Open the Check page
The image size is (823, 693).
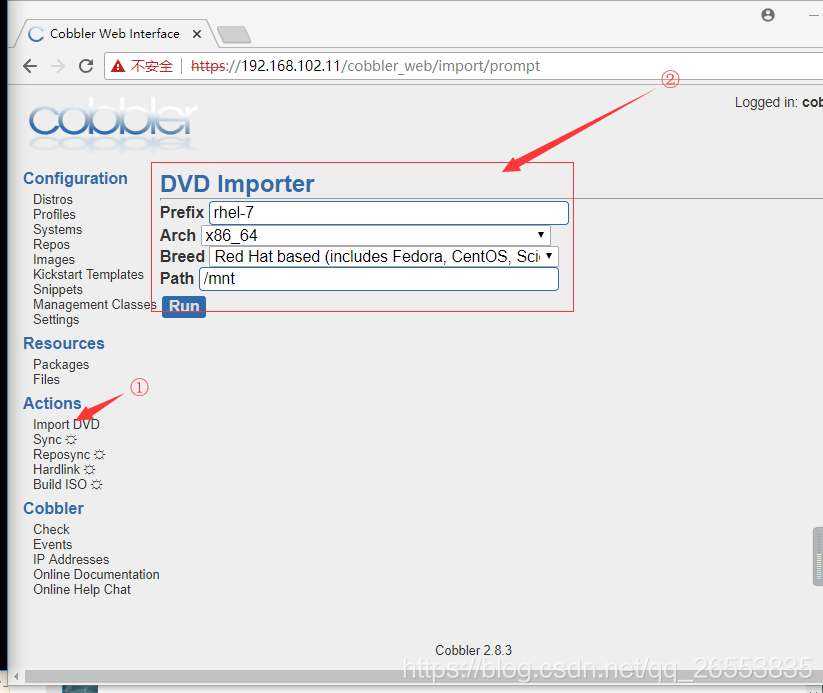tap(51, 530)
